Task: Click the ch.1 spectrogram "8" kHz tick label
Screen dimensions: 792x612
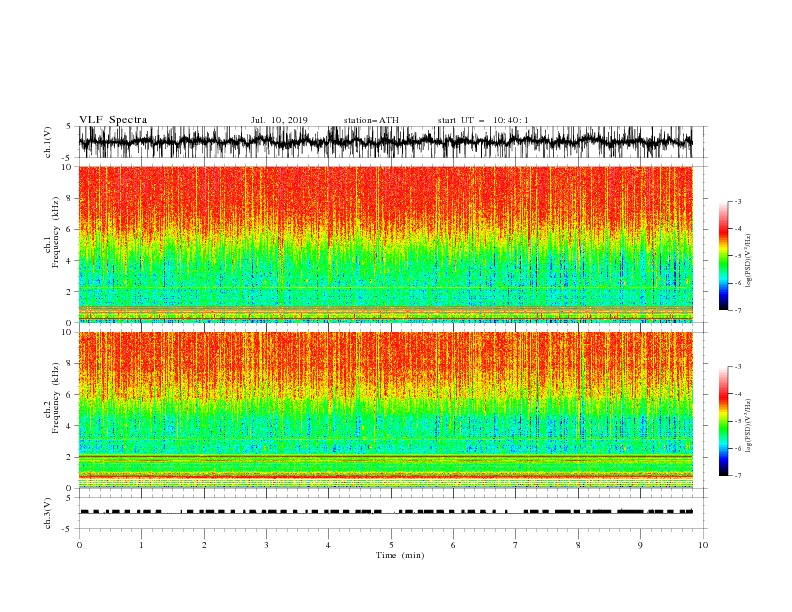Action: tap(70, 198)
